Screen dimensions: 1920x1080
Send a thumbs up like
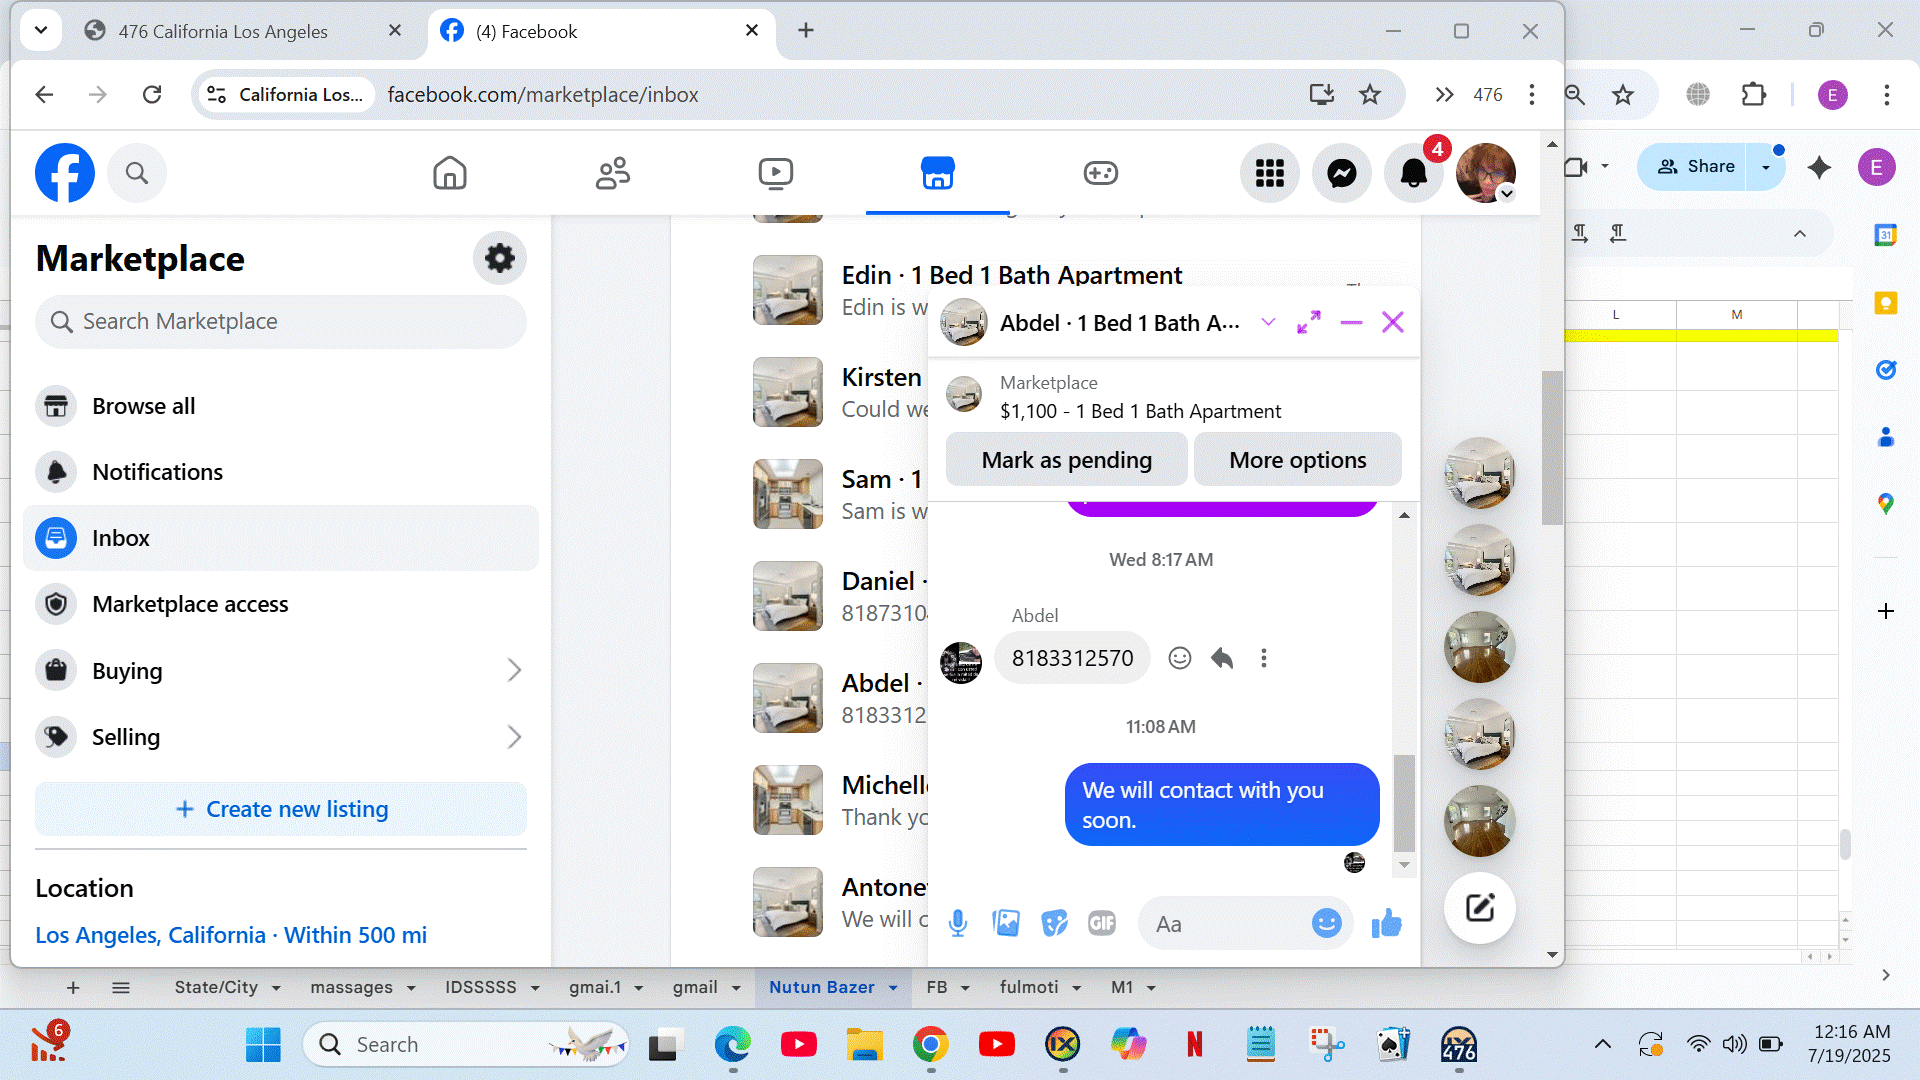pyautogui.click(x=1386, y=923)
